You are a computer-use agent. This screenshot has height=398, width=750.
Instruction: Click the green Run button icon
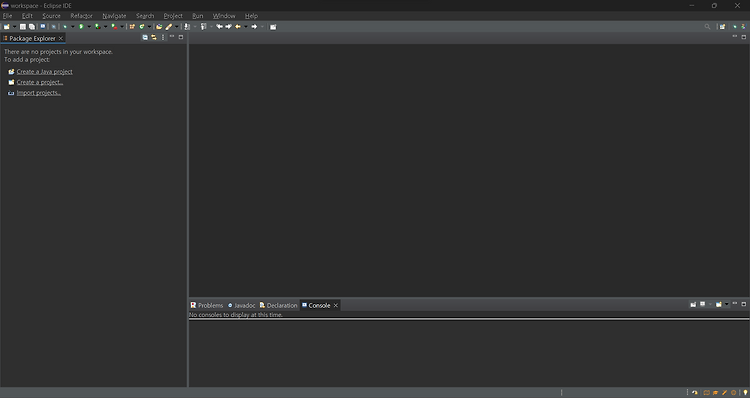pyautogui.click(x=81, y=27)
